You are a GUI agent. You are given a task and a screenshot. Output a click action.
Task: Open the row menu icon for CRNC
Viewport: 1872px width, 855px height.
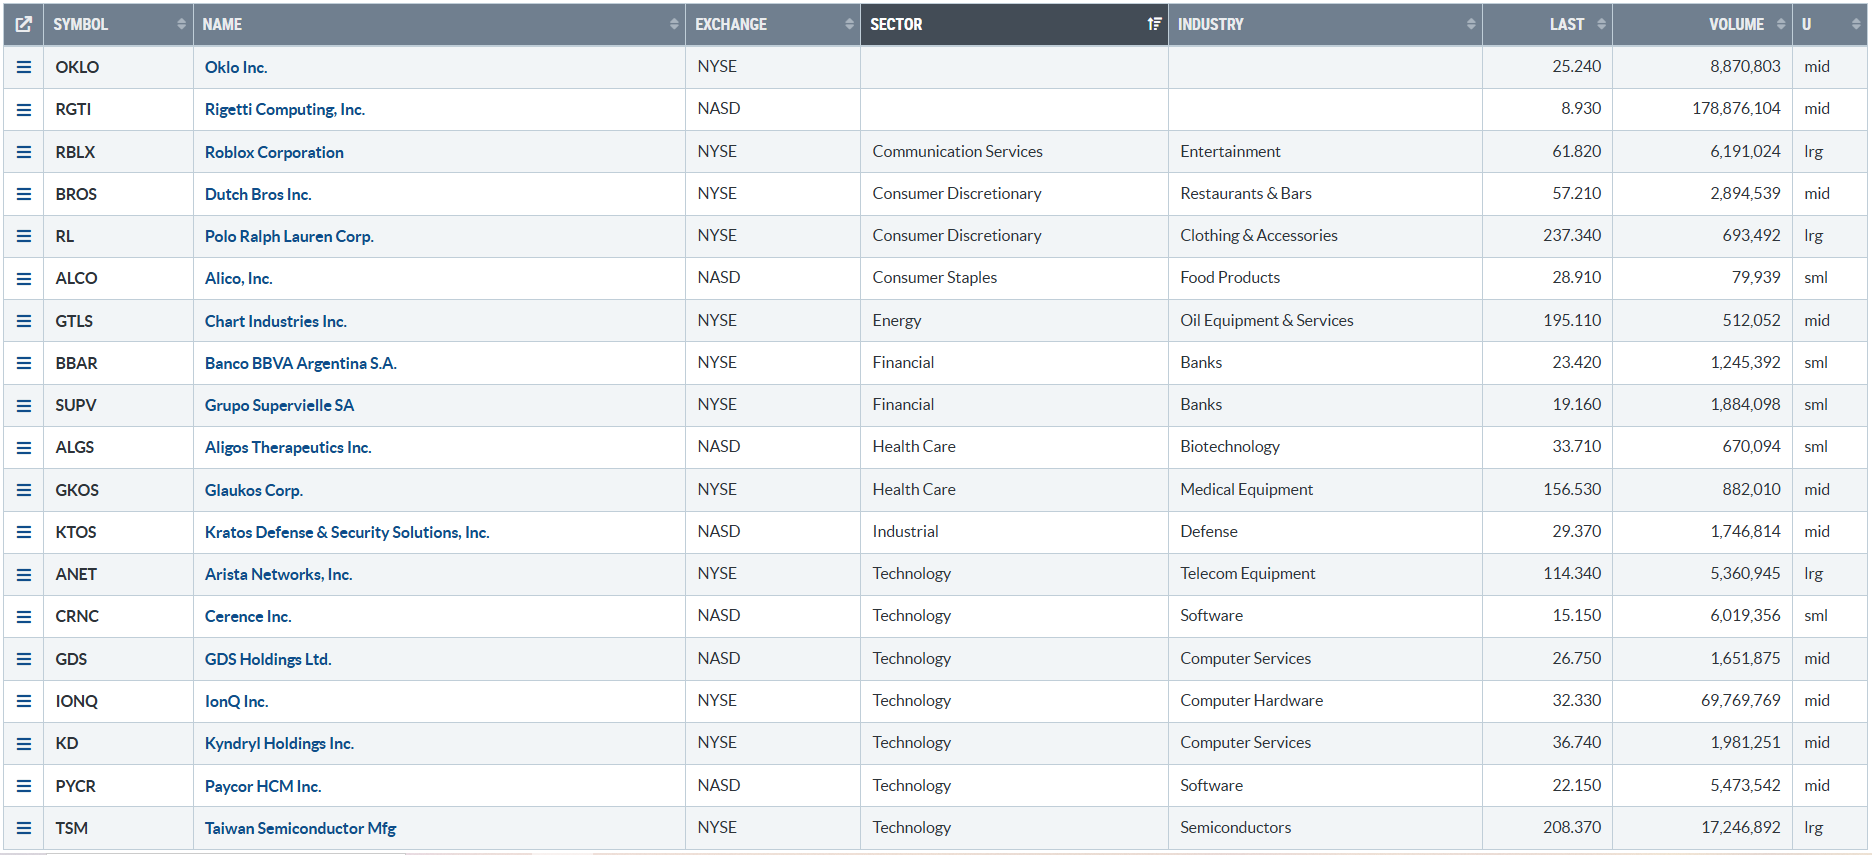coord(24,617)
